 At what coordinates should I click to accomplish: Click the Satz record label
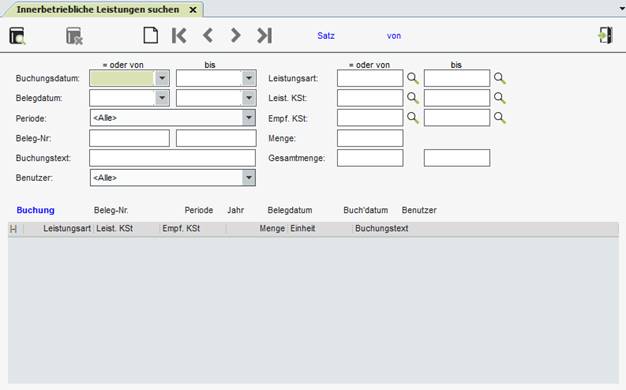(326, 36)
